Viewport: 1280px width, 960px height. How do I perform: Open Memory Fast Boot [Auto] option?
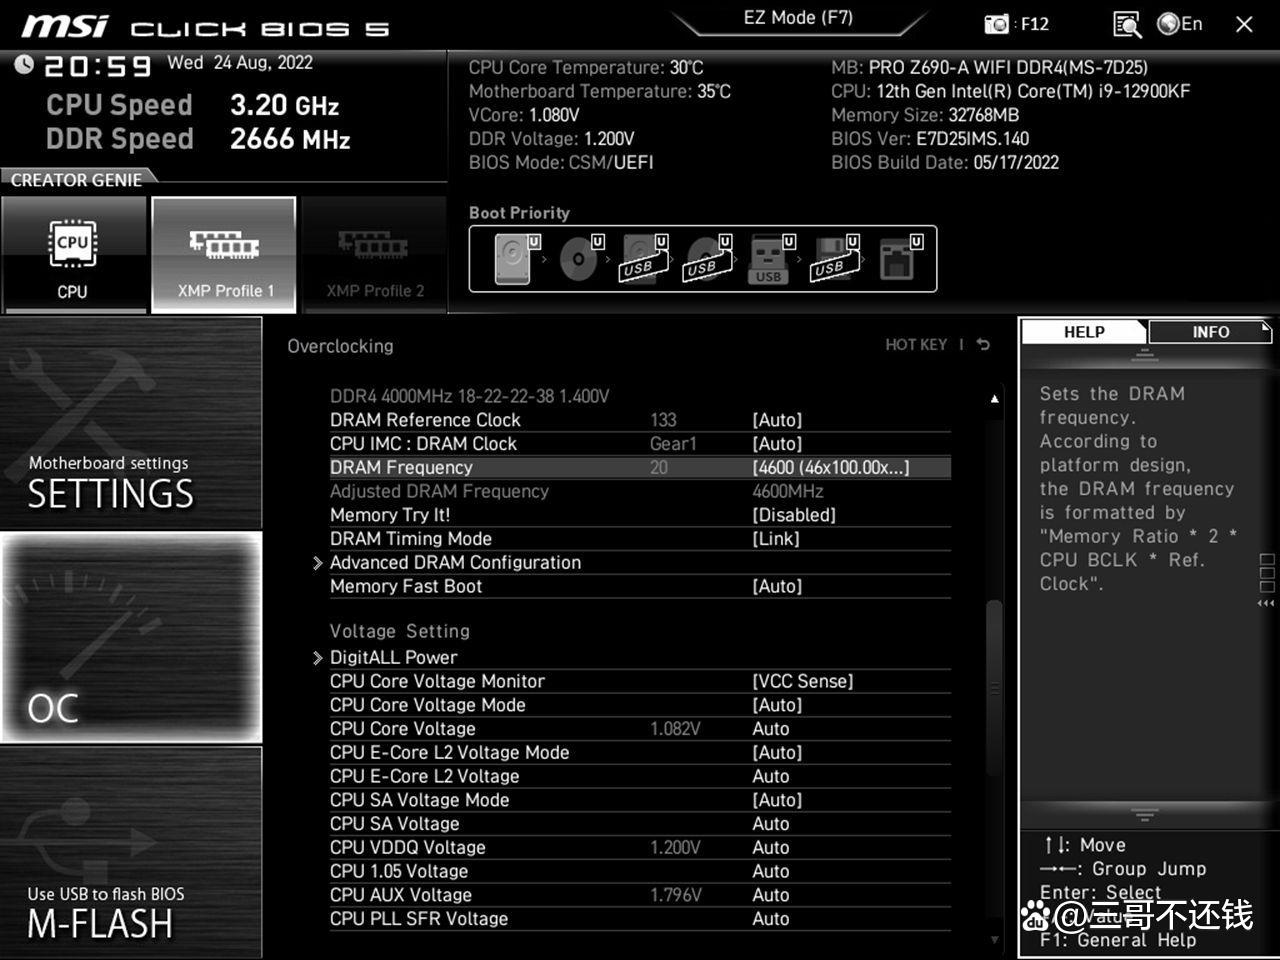(777, 586)
